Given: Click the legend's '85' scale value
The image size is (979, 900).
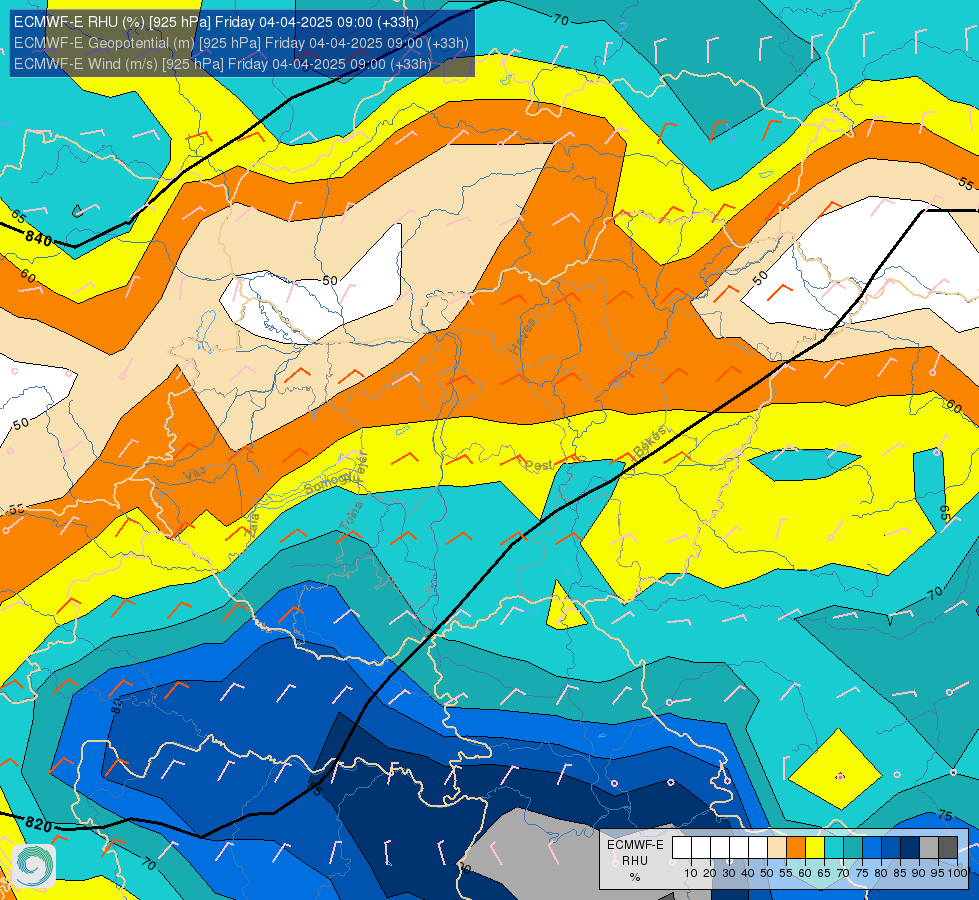Looking at the screenshot, I should (900, 874).
